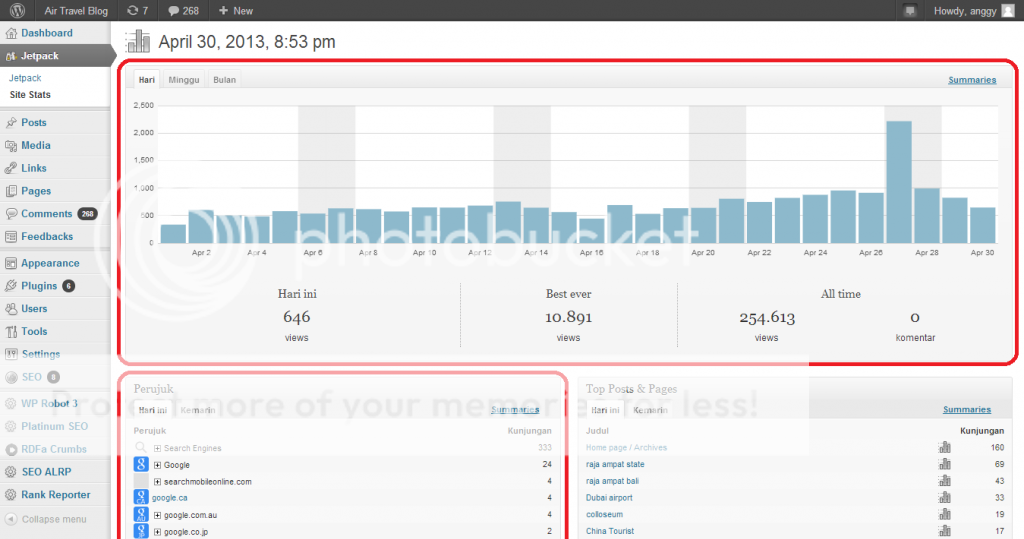Click the Google referrer favicon
This screenshot has width=1024, height=539.
click(141, 464)
